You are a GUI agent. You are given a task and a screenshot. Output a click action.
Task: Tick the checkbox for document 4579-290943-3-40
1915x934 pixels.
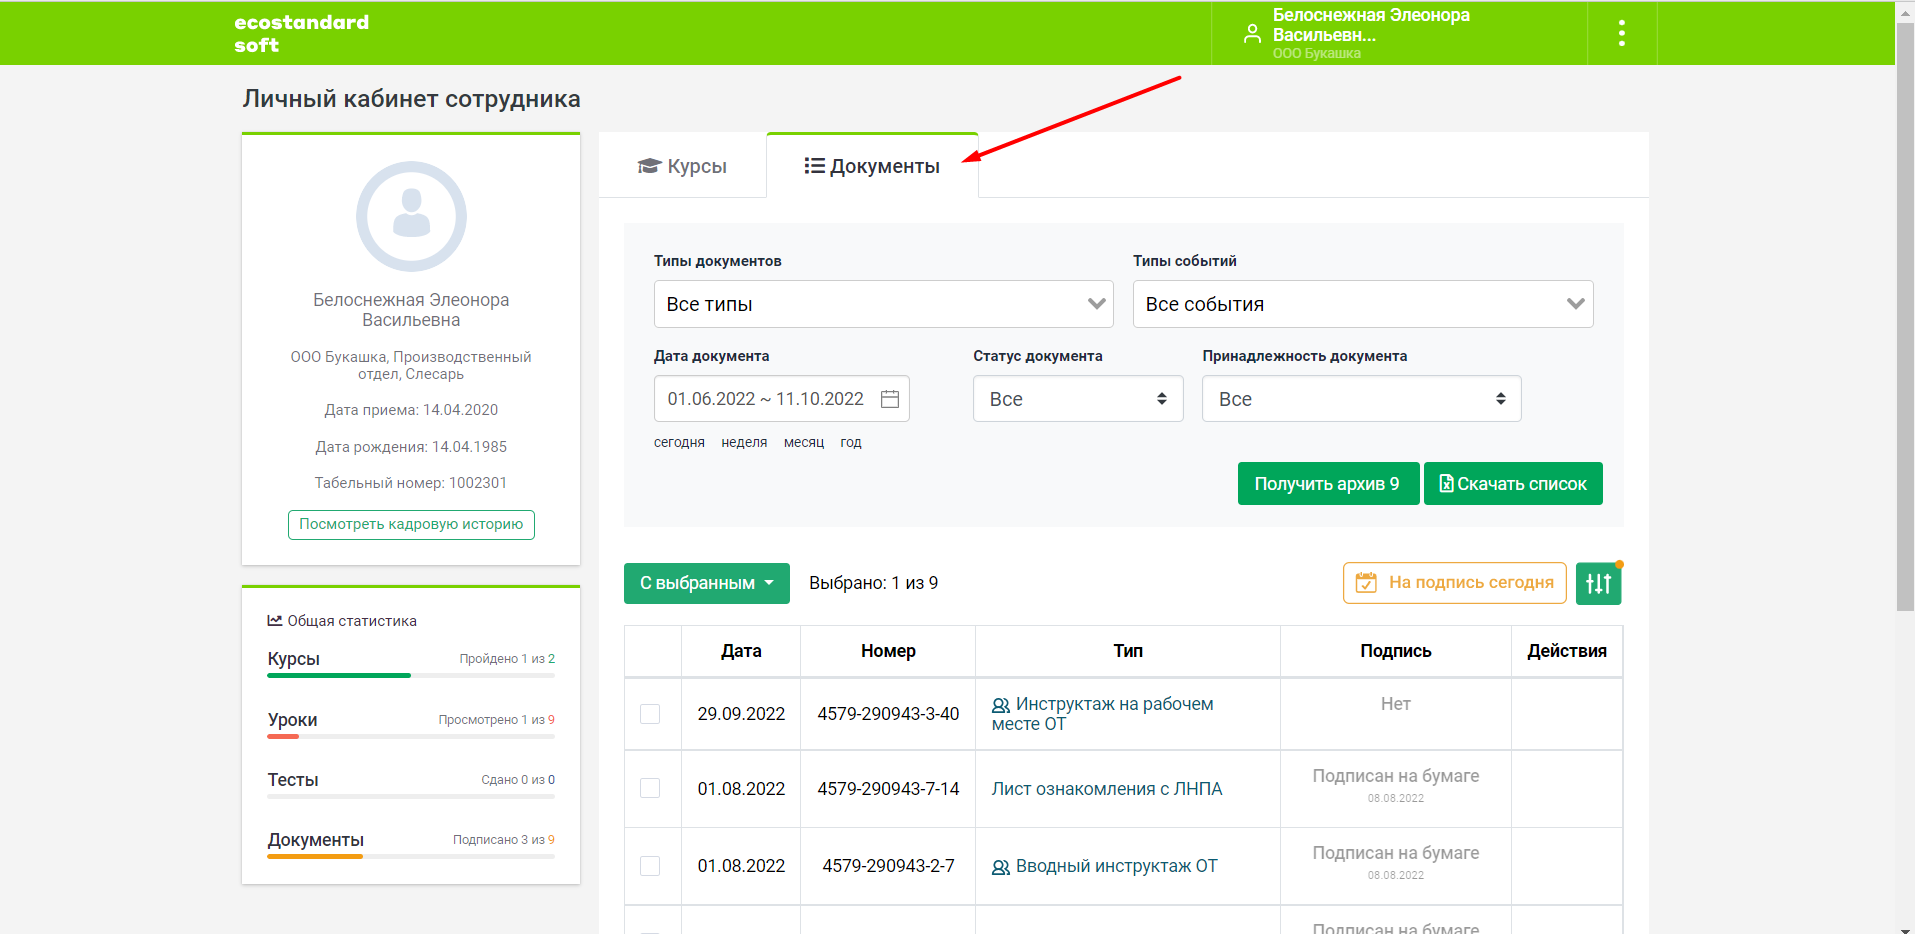point(650,714)
